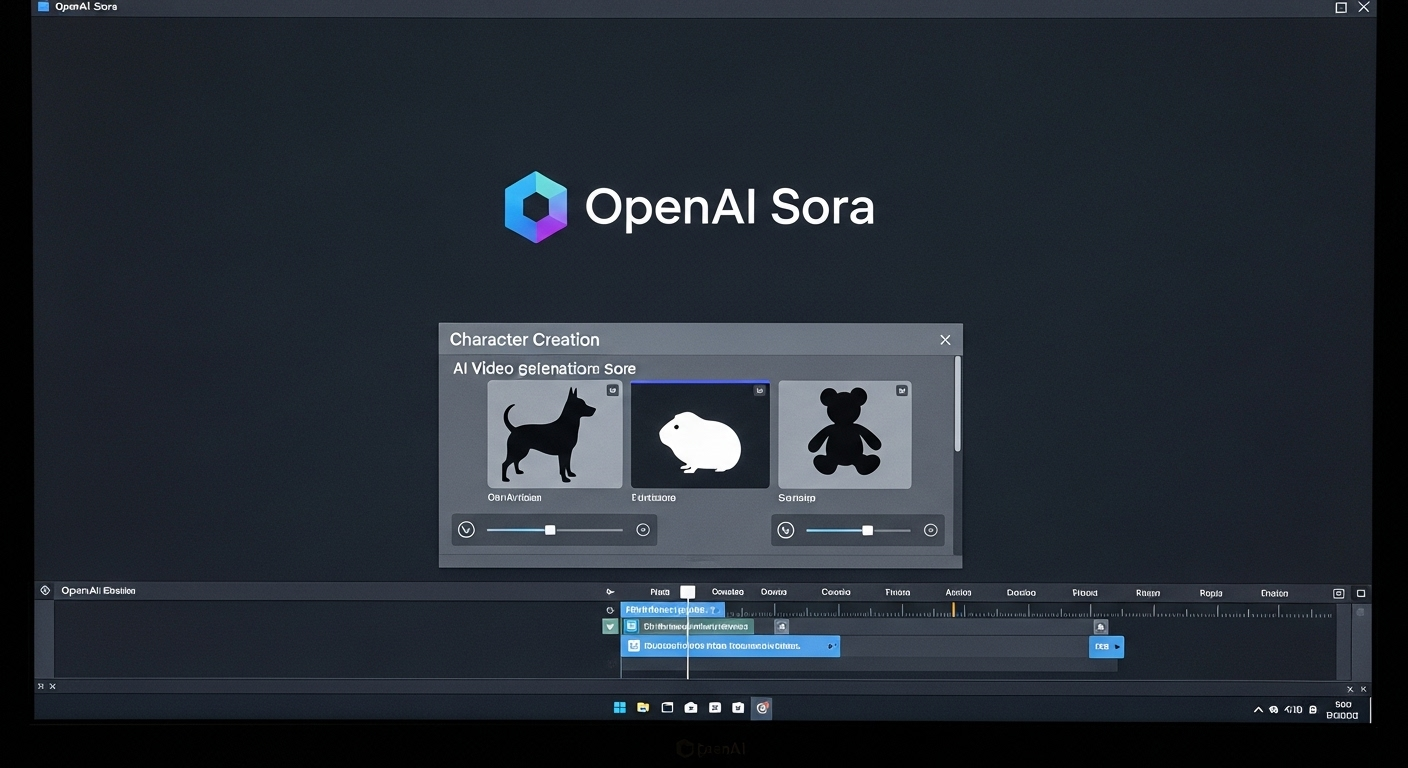
Task: Expand the arrow on the DEB clip
Action: pos(1118,647)
